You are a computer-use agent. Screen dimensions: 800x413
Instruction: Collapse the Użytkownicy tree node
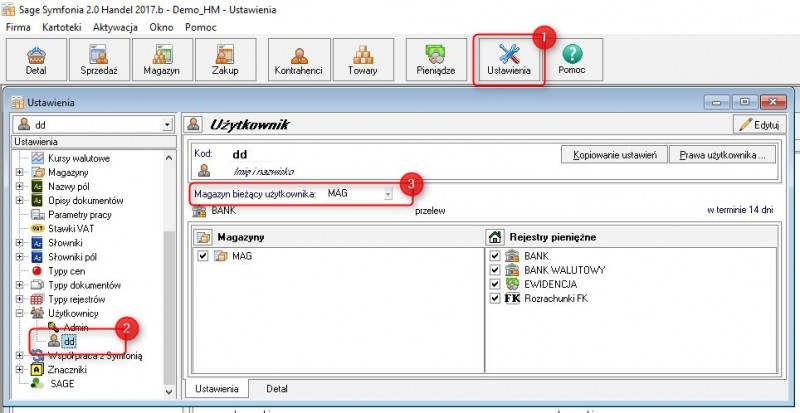[19, 313]
